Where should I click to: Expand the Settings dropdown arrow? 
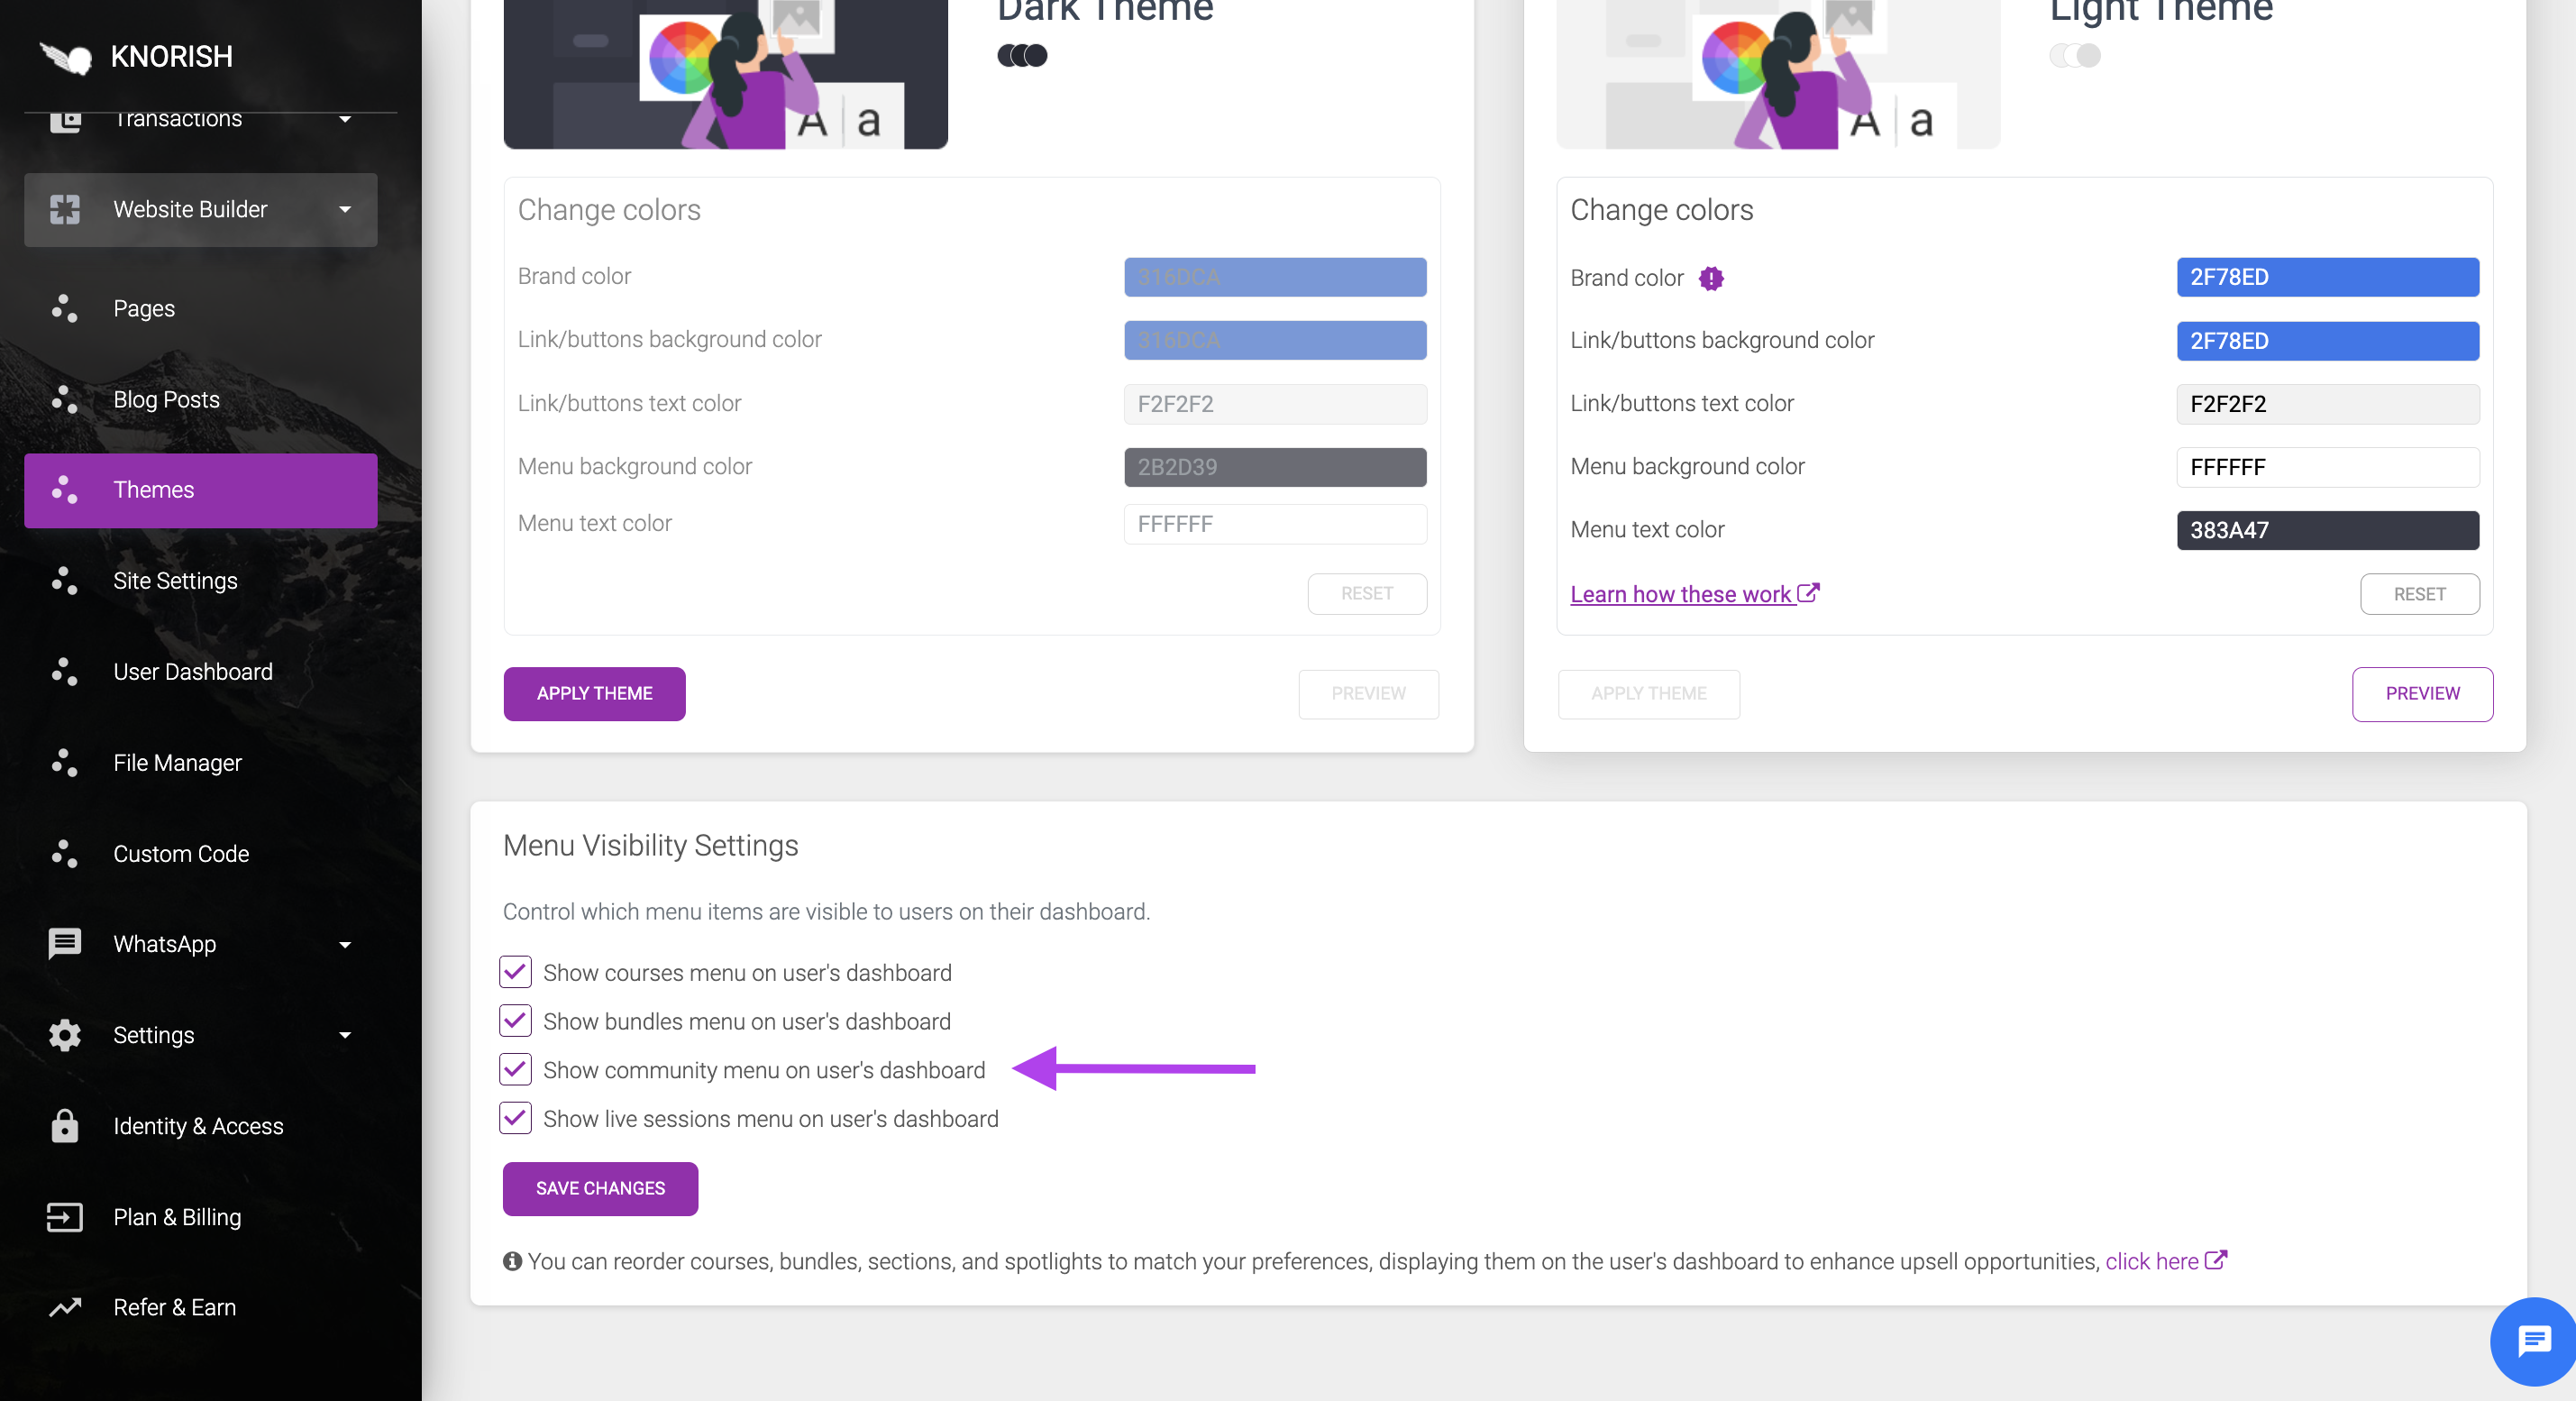(x=345, y=1035)
